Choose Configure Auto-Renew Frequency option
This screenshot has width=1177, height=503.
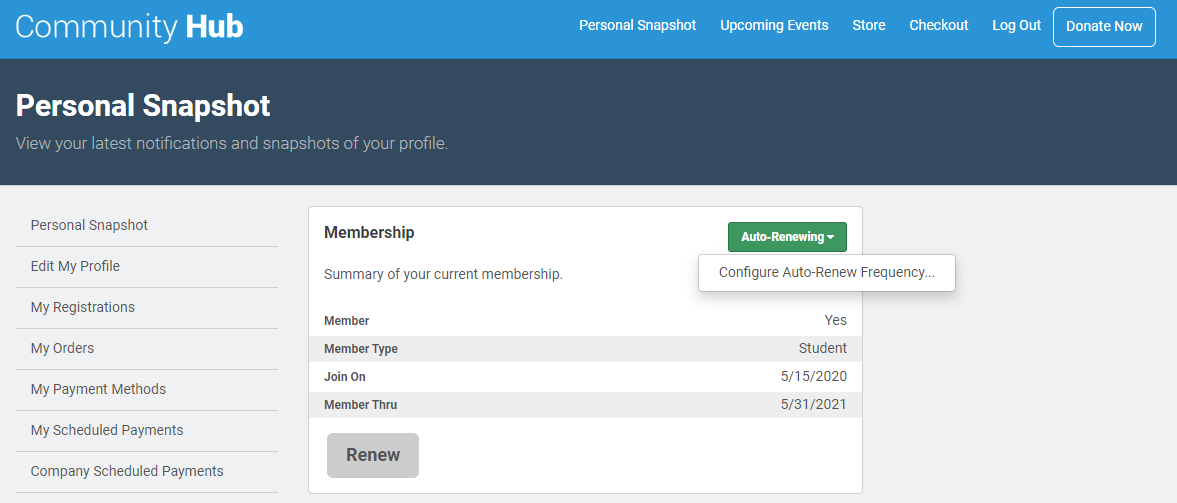826,272
